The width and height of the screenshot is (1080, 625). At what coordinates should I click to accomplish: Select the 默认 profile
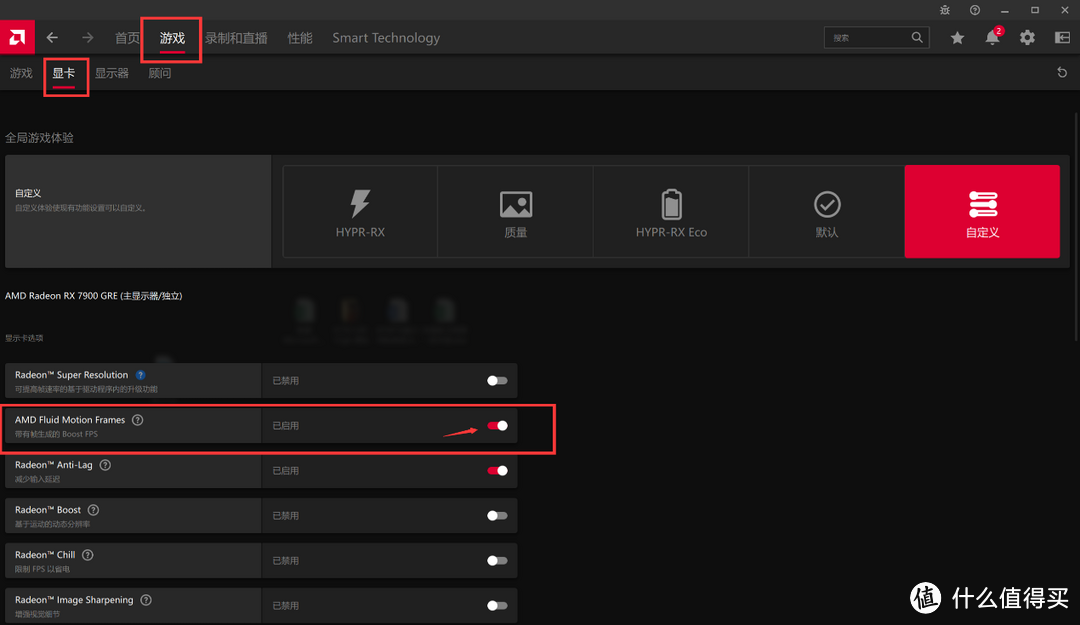[827, 212]
